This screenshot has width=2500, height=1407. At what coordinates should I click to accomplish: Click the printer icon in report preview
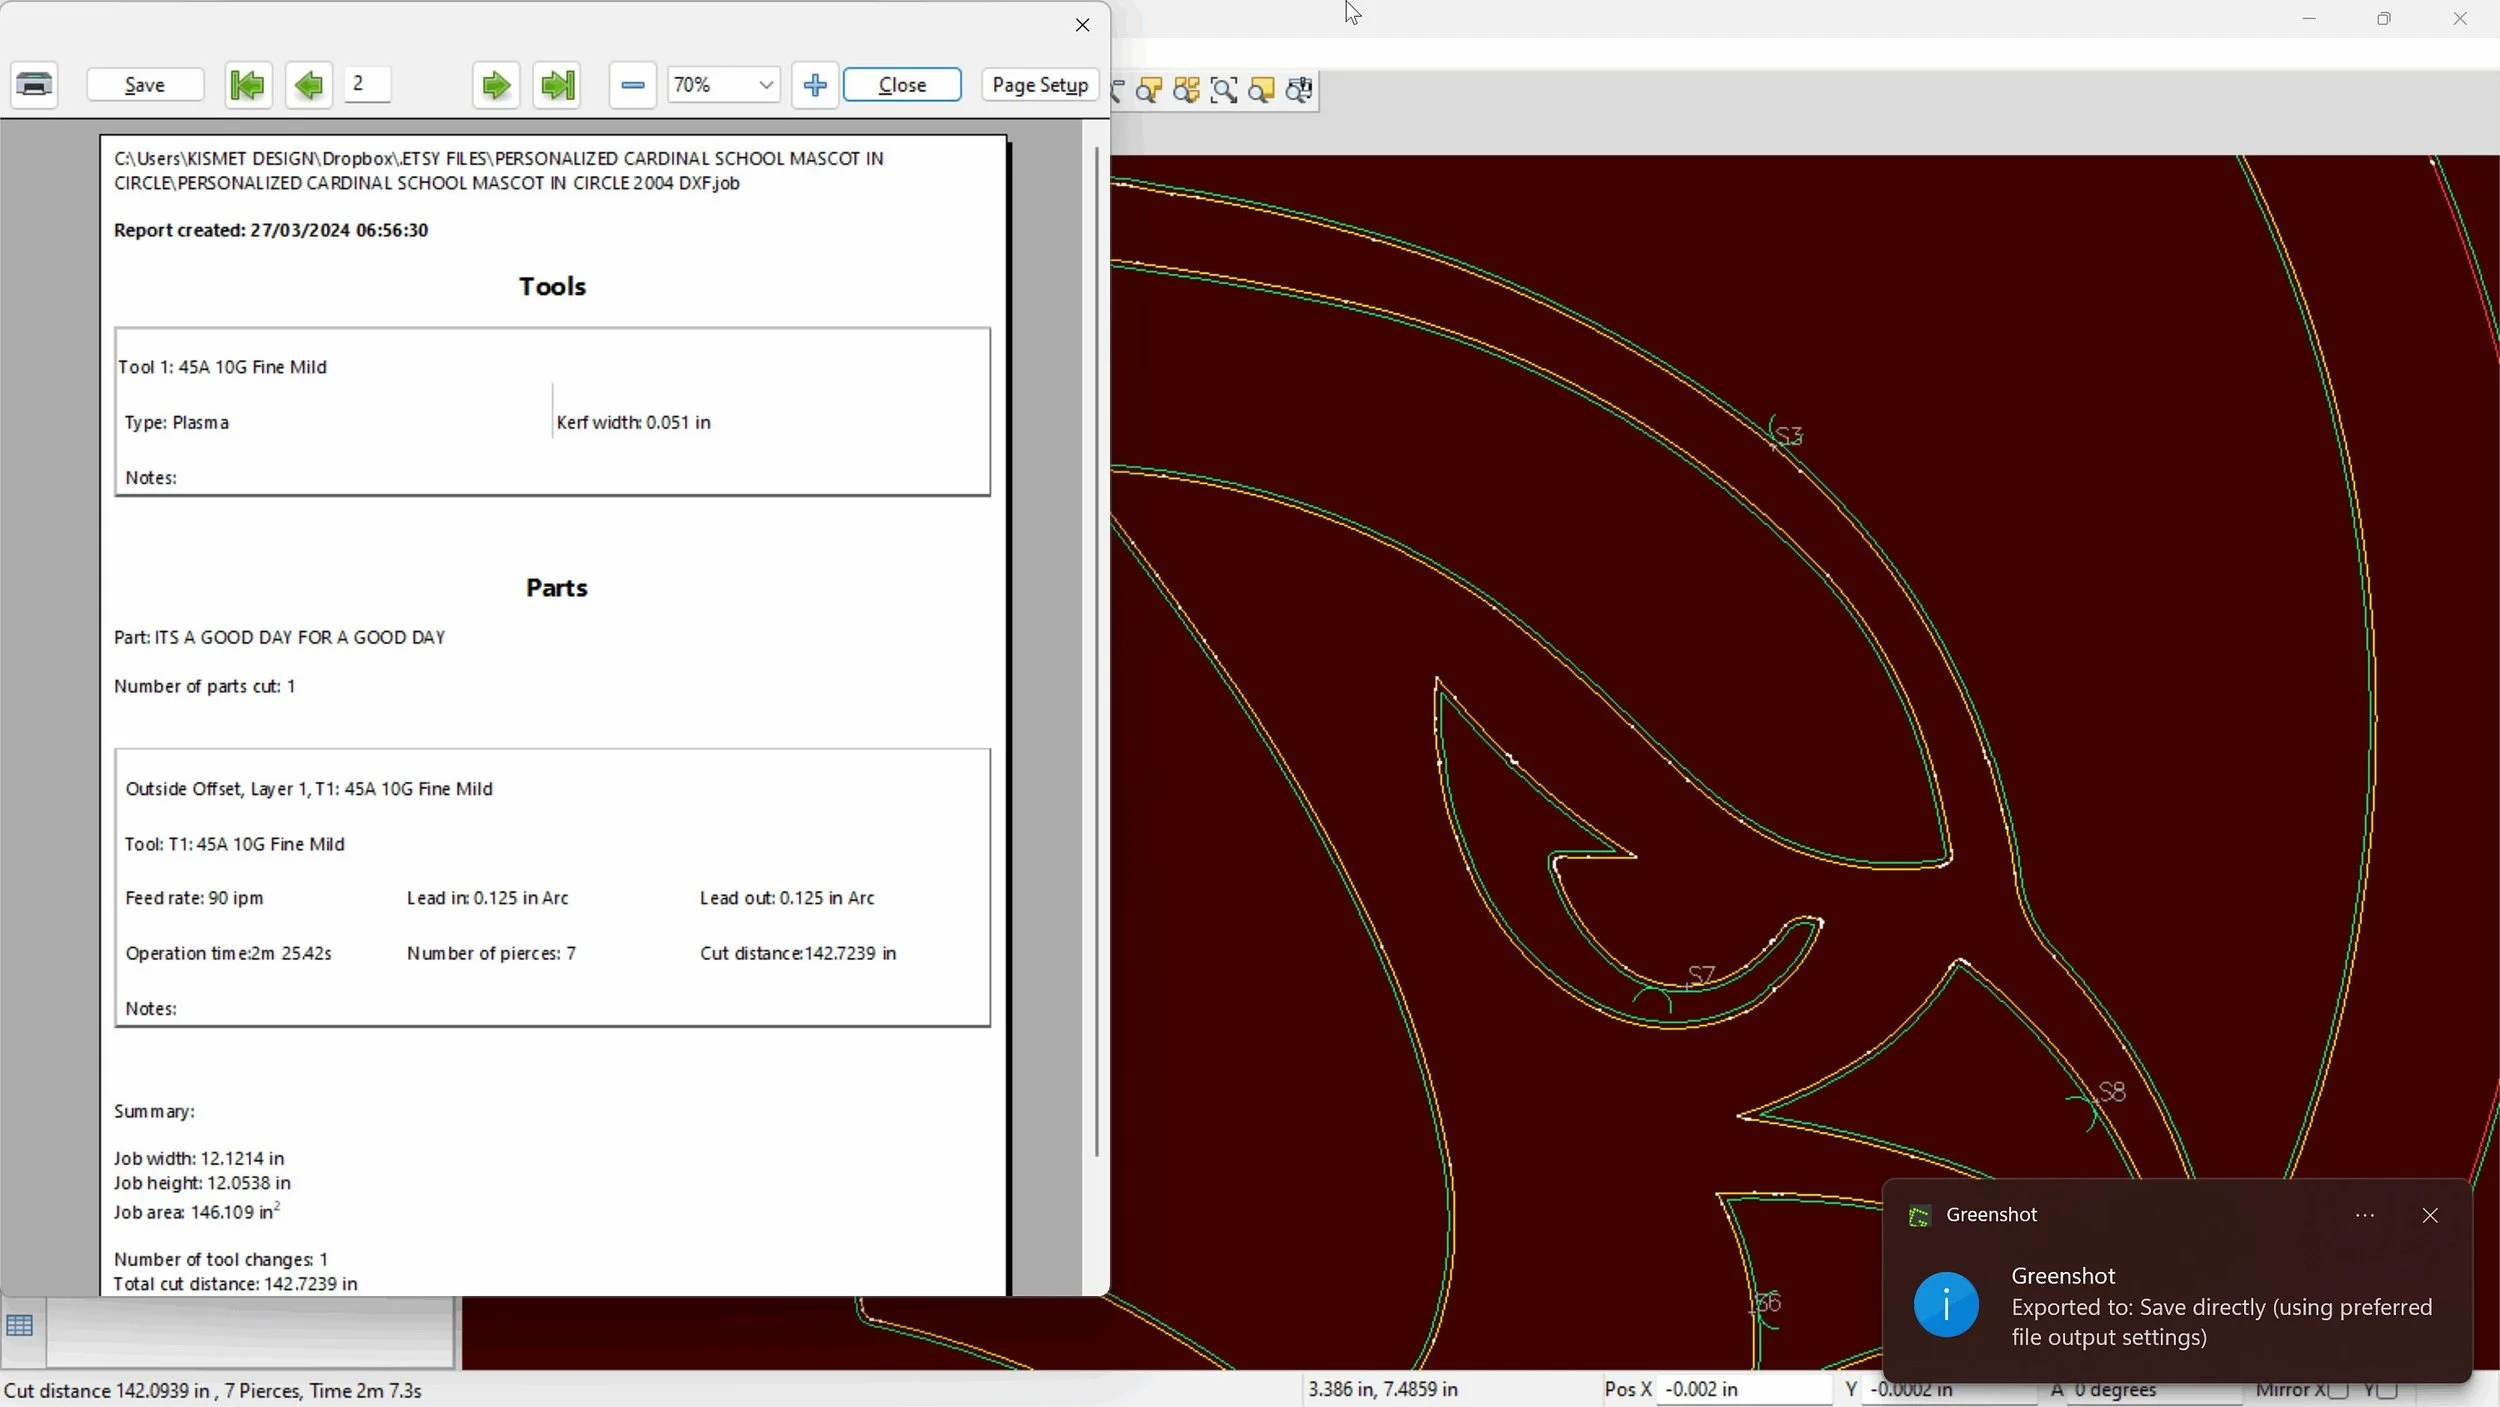point(34,85)
